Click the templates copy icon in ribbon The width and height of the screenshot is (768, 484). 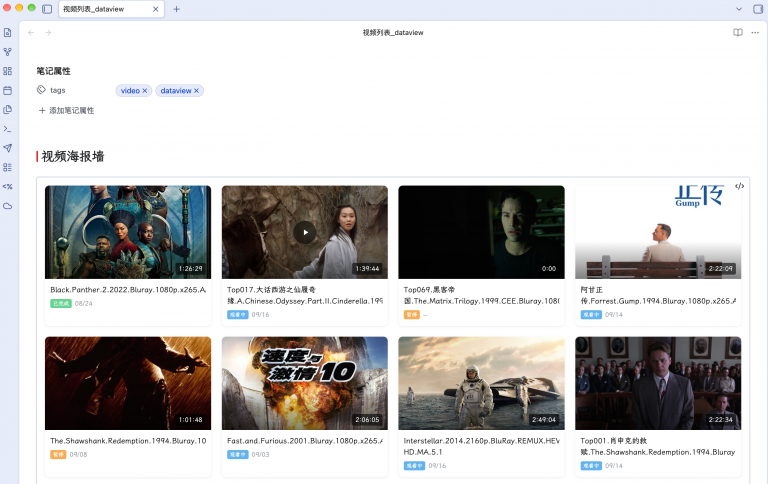[7, 110]
